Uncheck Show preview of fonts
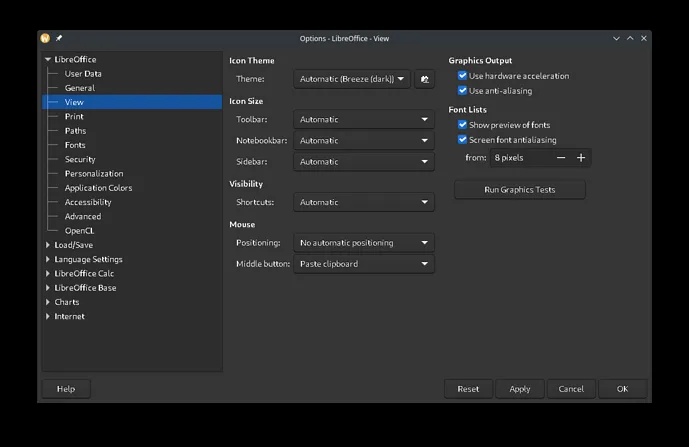Screen dimensions: 689x447 463,125
